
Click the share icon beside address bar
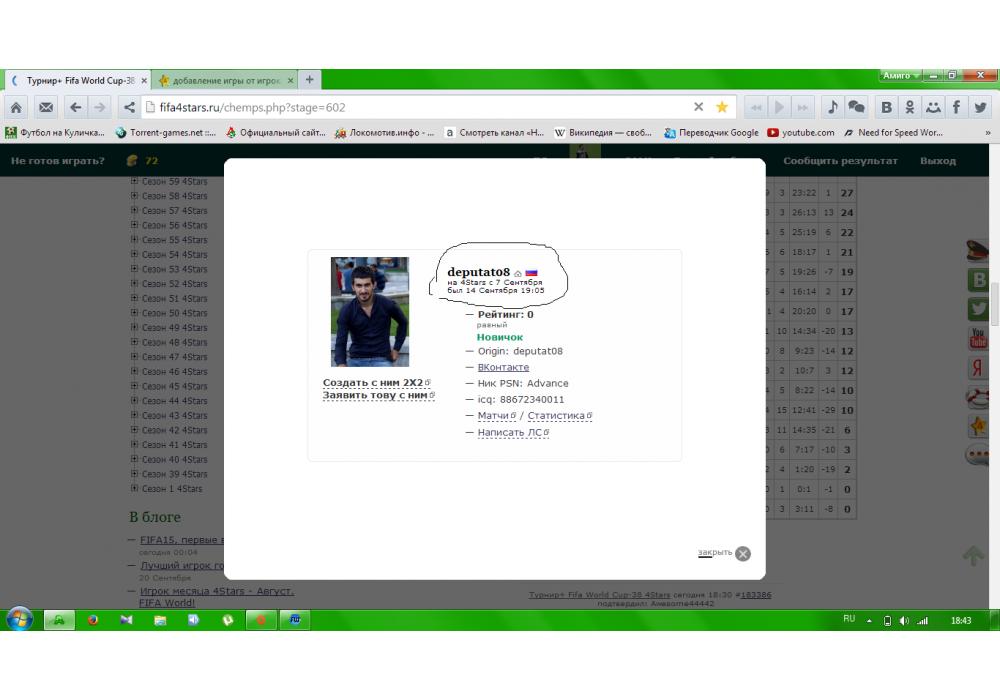[128, 107]
